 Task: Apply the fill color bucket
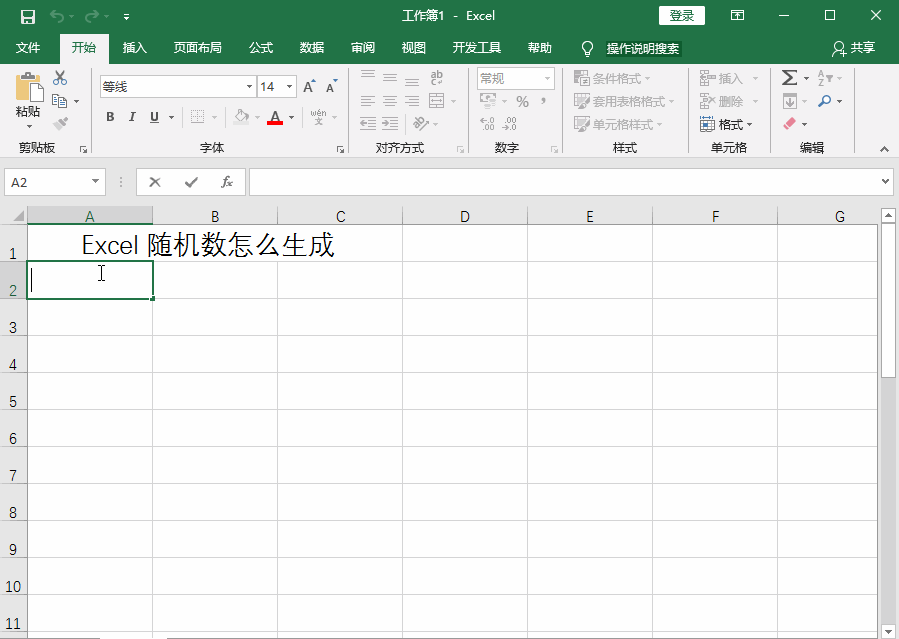pyautogui.click(x=241, y=117)
